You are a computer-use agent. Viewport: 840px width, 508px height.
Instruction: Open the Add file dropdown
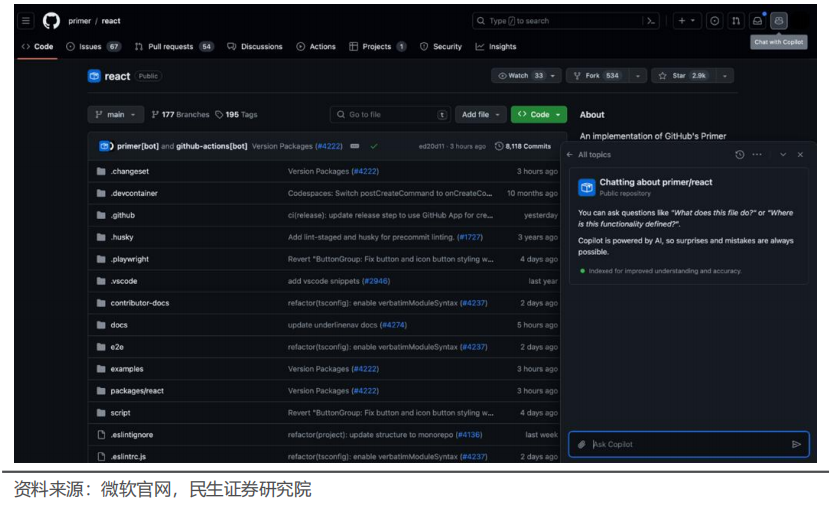(480, 114)
